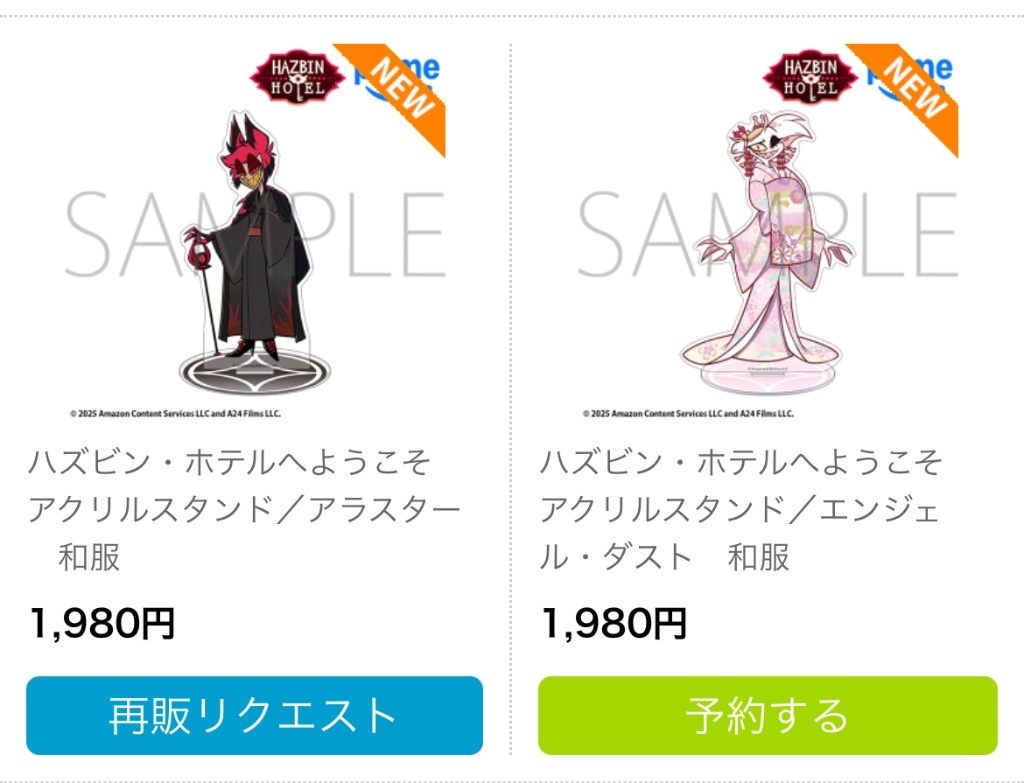The height and width of the screenshot is (783, 1024).
Task: Click the copyright text under Alastor image
Action: tap(175, 413)
